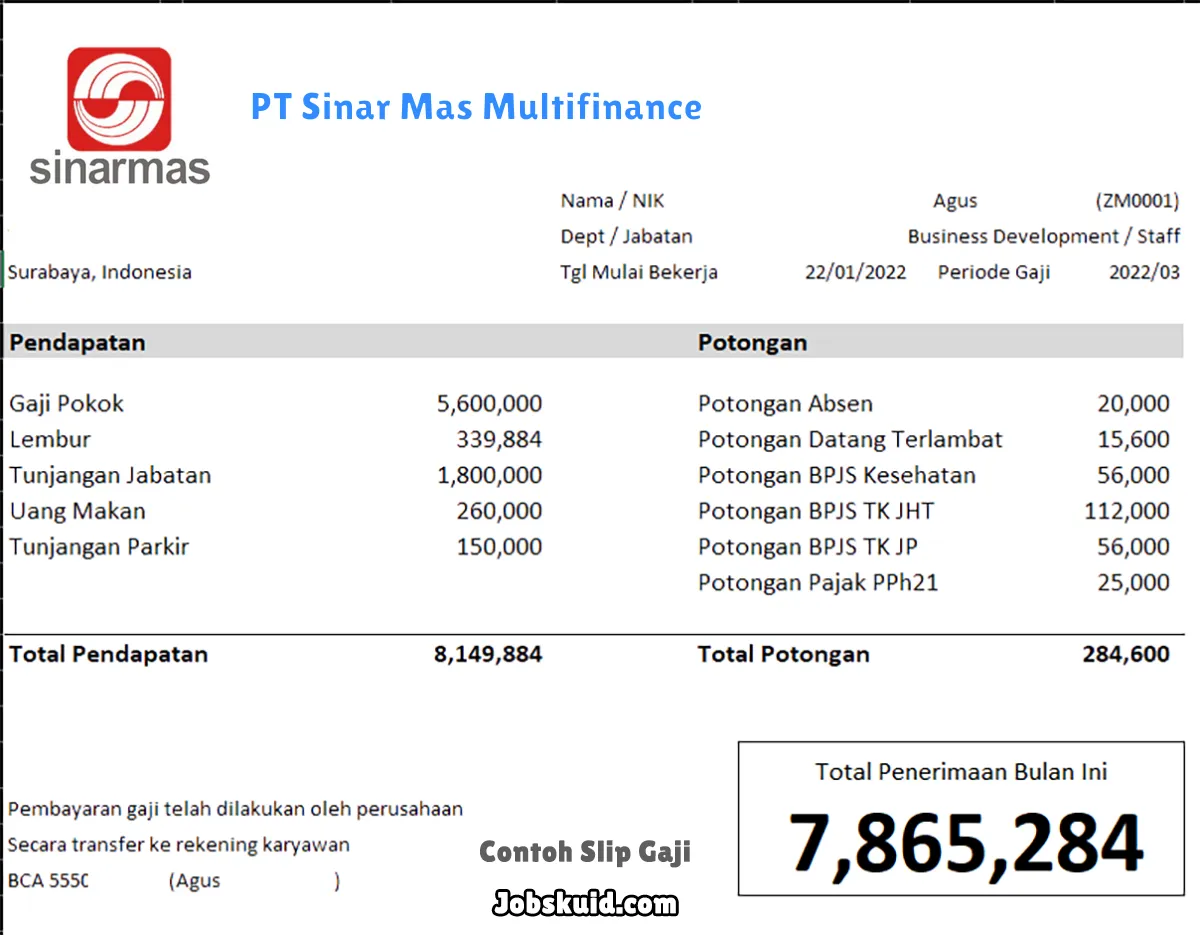The width and height of the screenshot is (1200, 935).
Task: Click the Potongan Datang Terlambat value 15,600
Action: (x=1132, y=440)
